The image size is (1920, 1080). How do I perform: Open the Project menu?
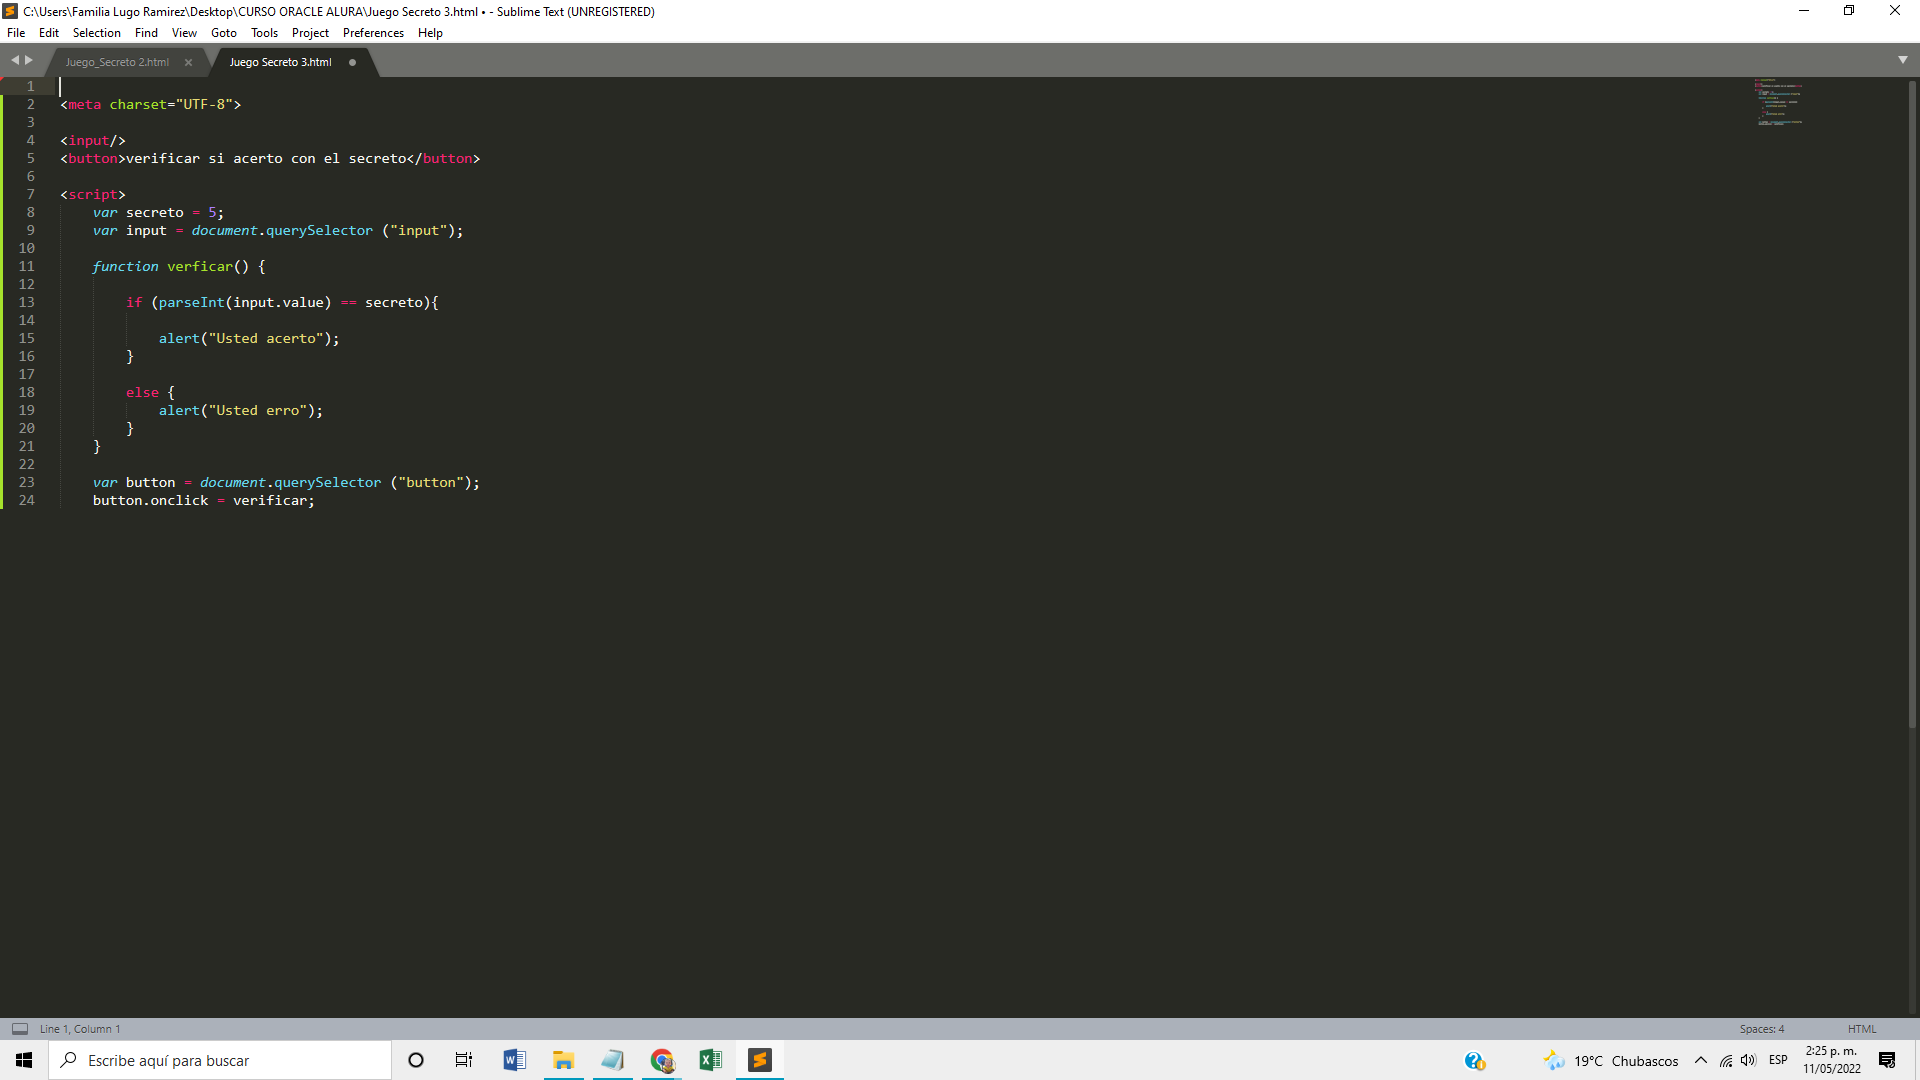click(310, 33)
